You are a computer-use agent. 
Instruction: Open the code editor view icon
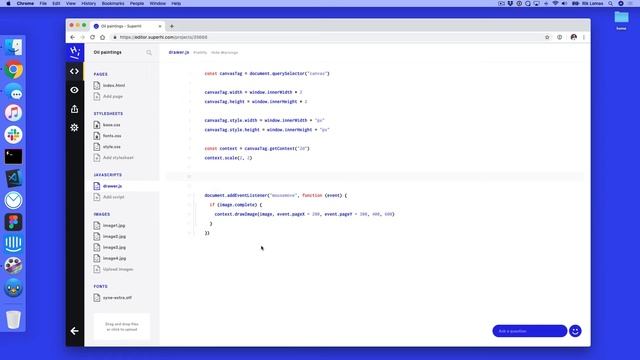74,71
